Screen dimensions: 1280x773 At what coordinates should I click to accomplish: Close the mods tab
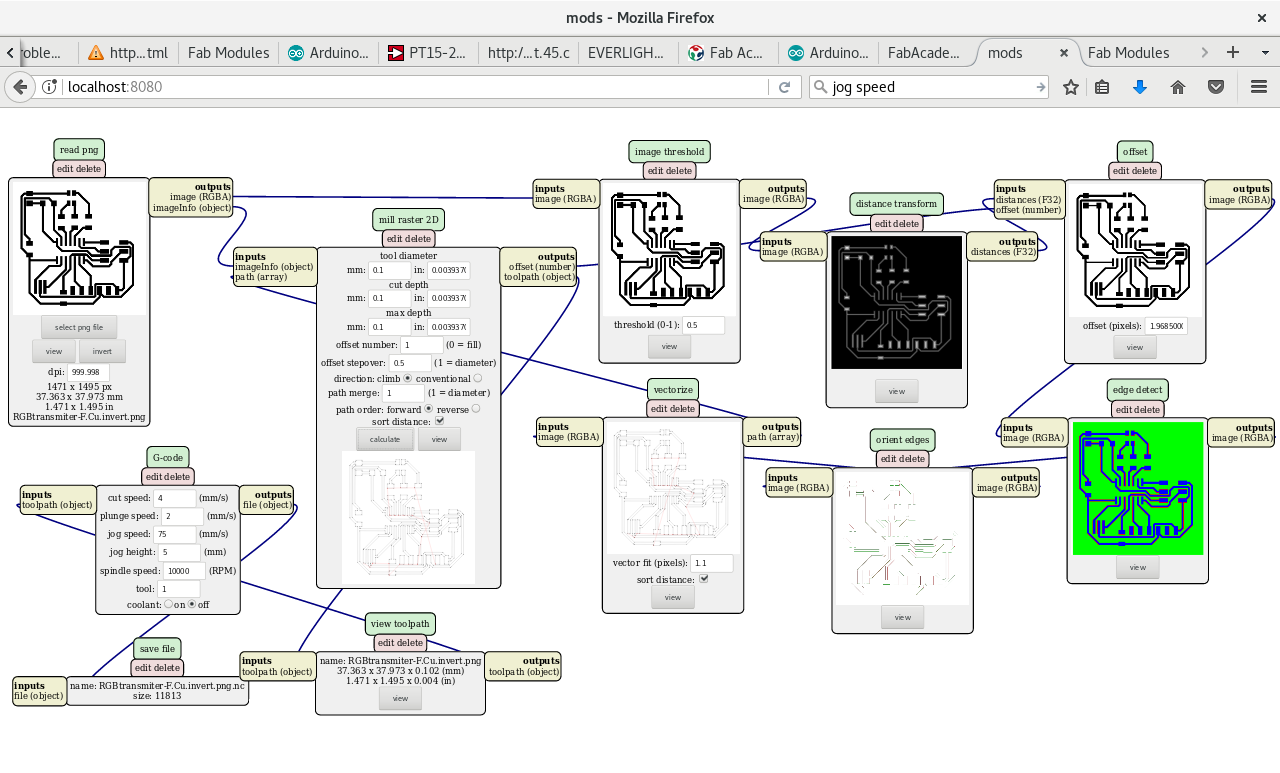tap(1064, 53)
